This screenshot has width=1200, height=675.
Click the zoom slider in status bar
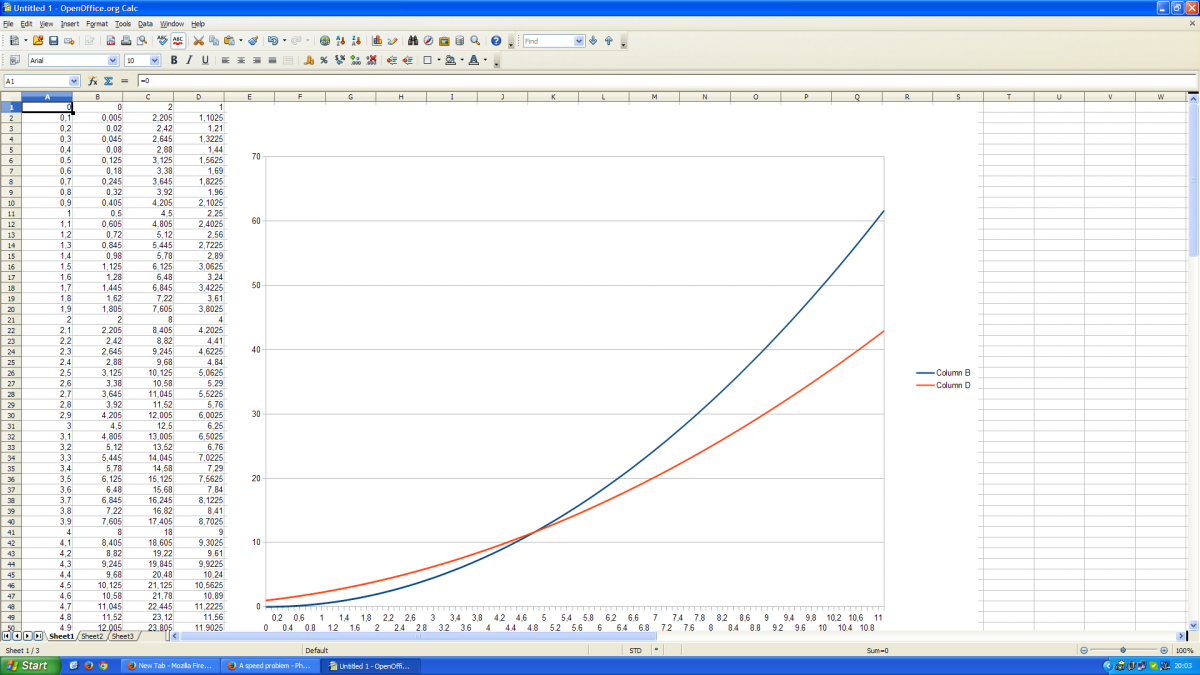[1123, 650]
